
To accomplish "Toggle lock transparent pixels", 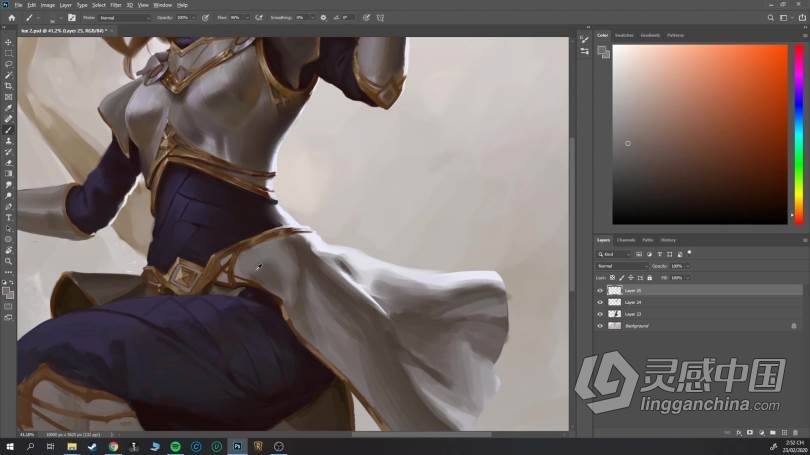I will pos(612,278).
